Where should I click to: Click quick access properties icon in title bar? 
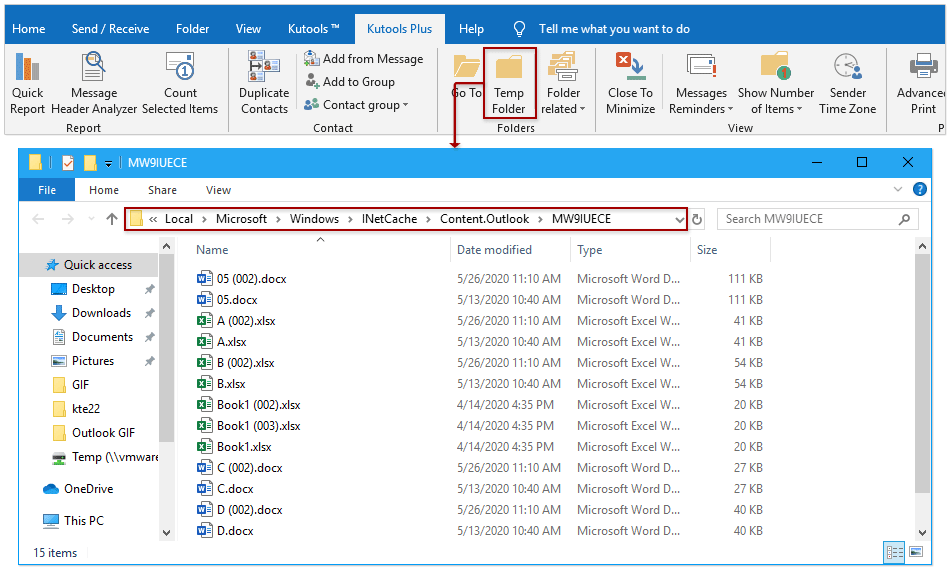tap(68, 163)
